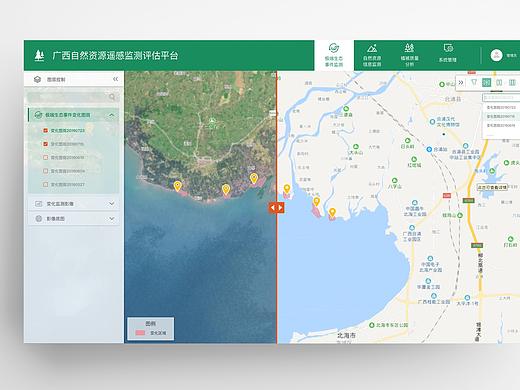This screenshot has height=390, width=520.
Task: Check the fifth 变化图斑 layer checkbox
Action: click(x=46, y=184)
